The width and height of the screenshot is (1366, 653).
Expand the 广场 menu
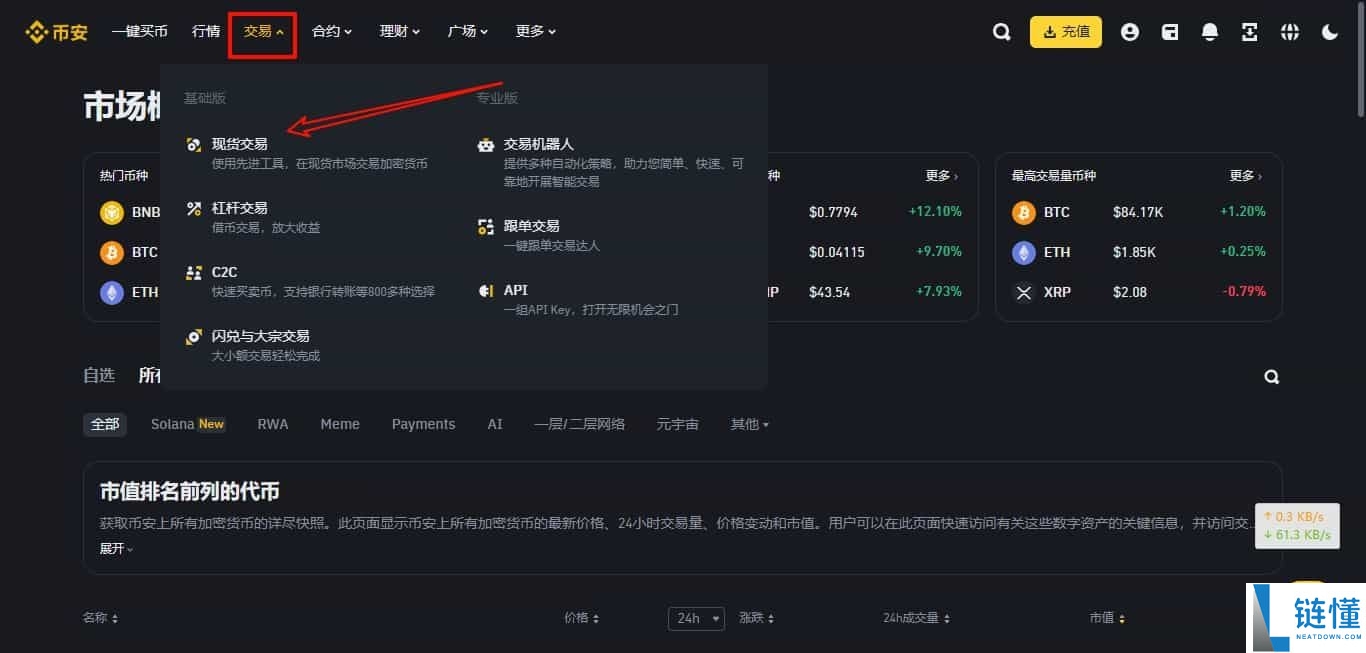pos(468,32)
